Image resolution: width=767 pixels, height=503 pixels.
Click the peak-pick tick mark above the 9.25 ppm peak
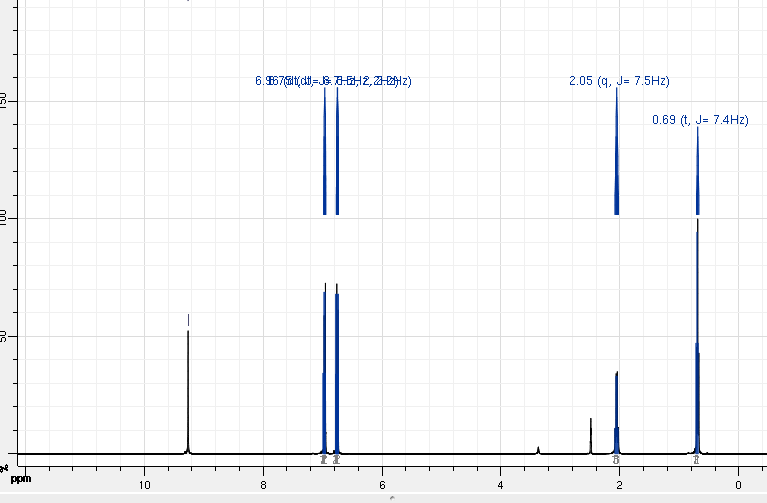pyautogui.click(x=188, y=320)
